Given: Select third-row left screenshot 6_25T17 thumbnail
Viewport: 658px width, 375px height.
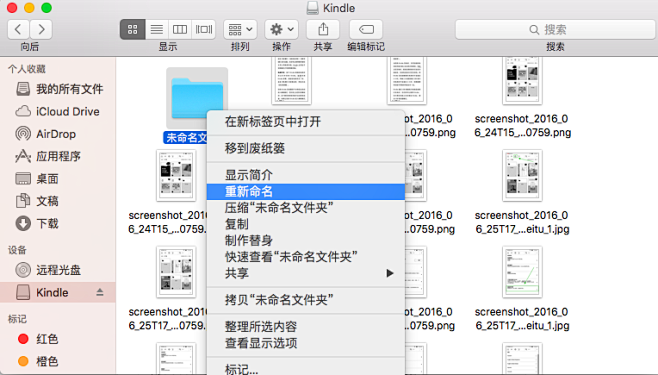Looking at the screenshot, I should [176, 272].
